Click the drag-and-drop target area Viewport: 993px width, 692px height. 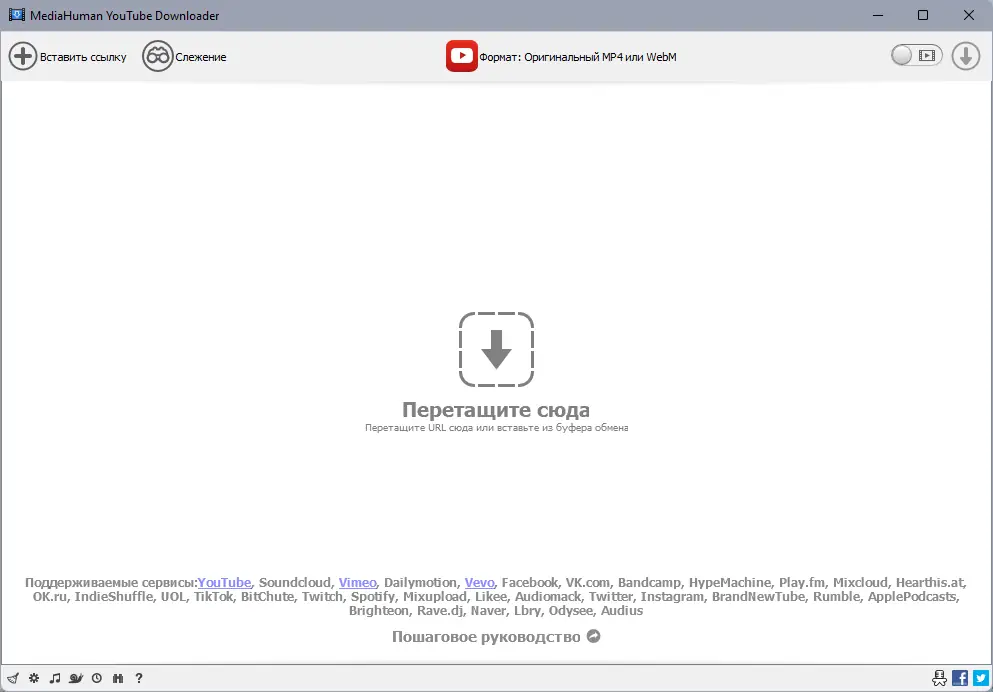point(496,351)
